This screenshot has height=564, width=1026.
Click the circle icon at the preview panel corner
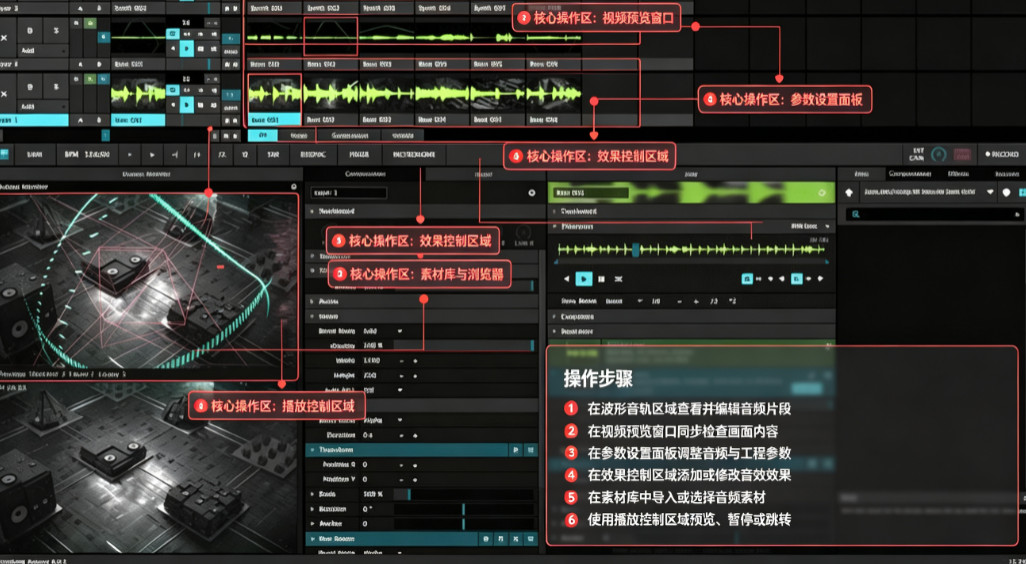click(x=293, y=186)
